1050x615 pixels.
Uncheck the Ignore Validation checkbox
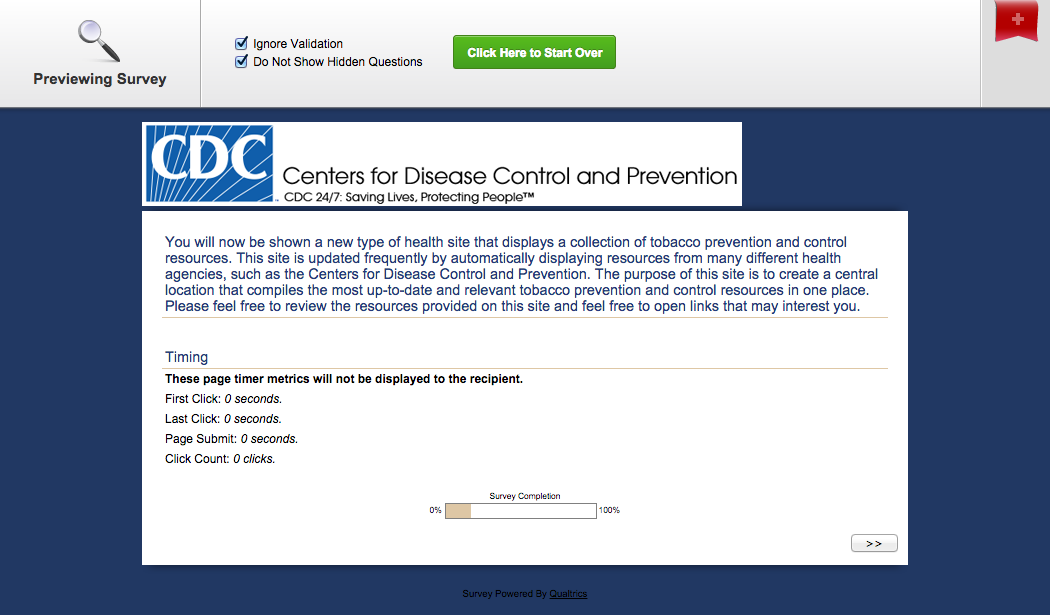point(241,44)
